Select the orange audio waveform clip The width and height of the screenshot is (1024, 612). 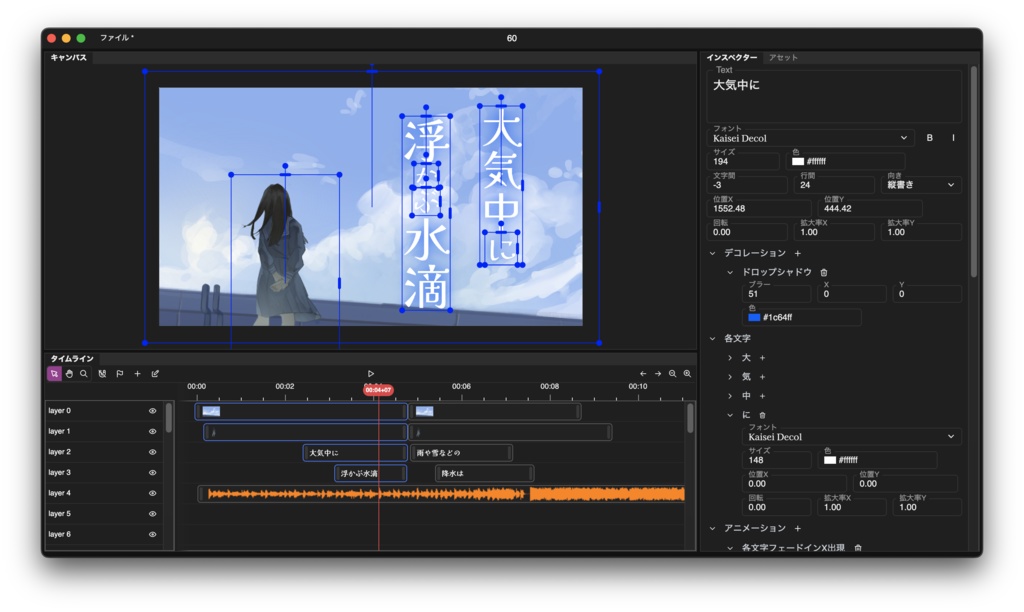pyautogui.click(x=442, y=494)
